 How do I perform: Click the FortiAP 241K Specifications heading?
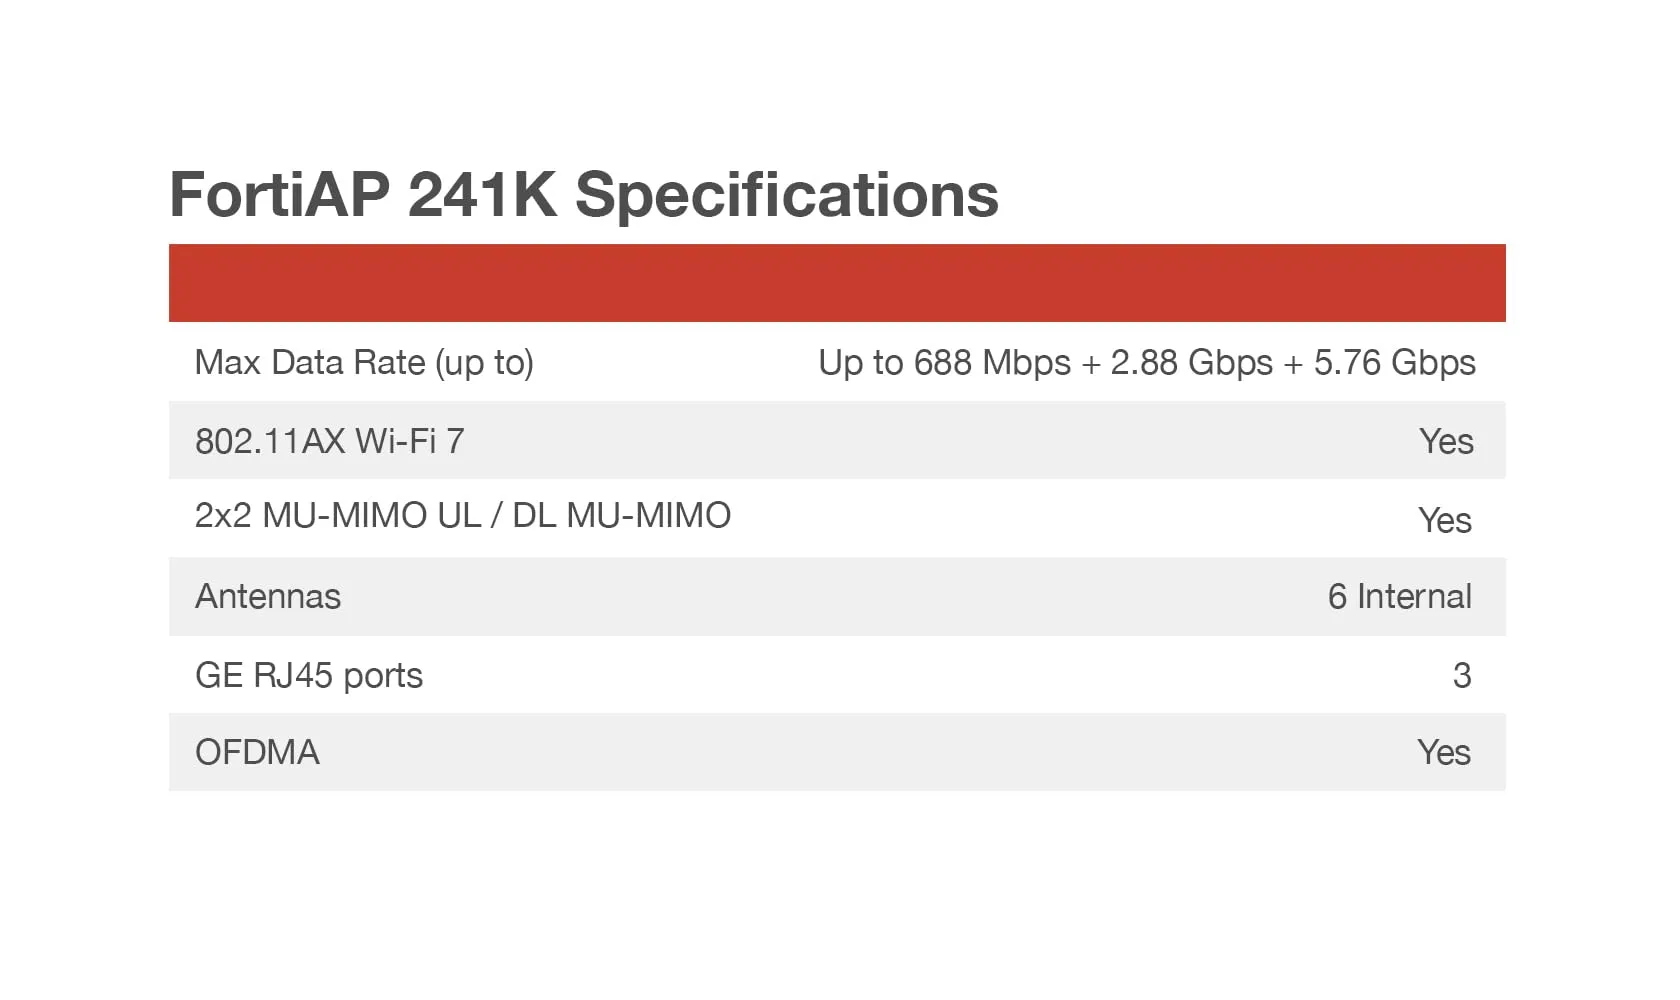point(584,194)
